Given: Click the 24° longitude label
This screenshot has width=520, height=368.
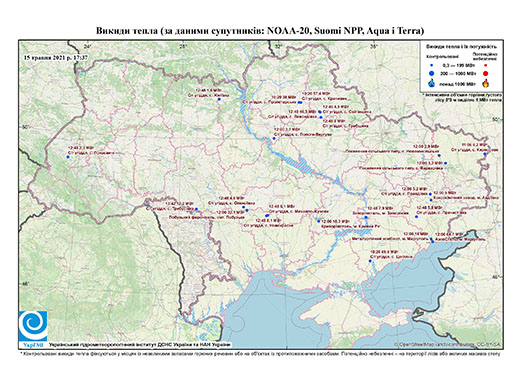Looking at the screenshot, I should click(88, 46).
